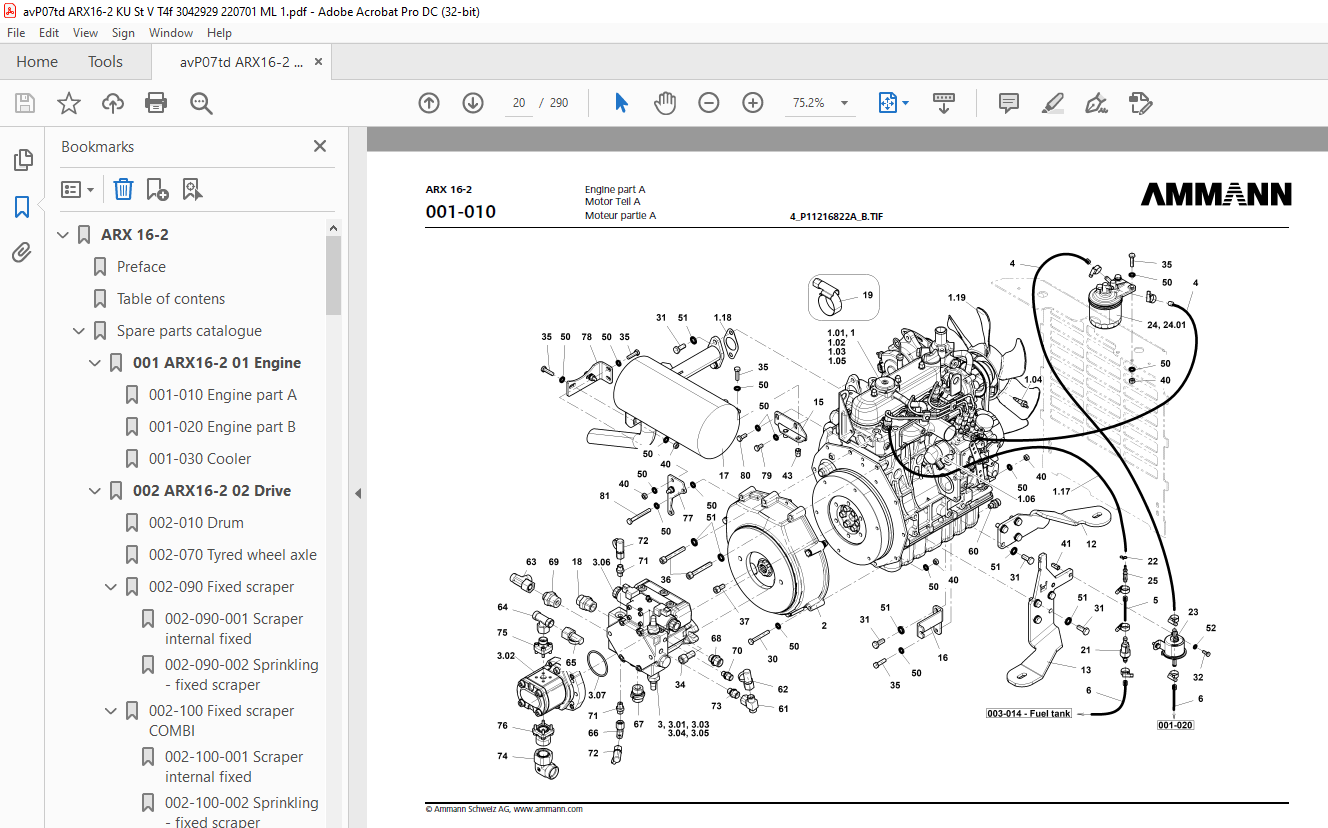
Task: Zoom in with the plus button
Action: (753, 103)
